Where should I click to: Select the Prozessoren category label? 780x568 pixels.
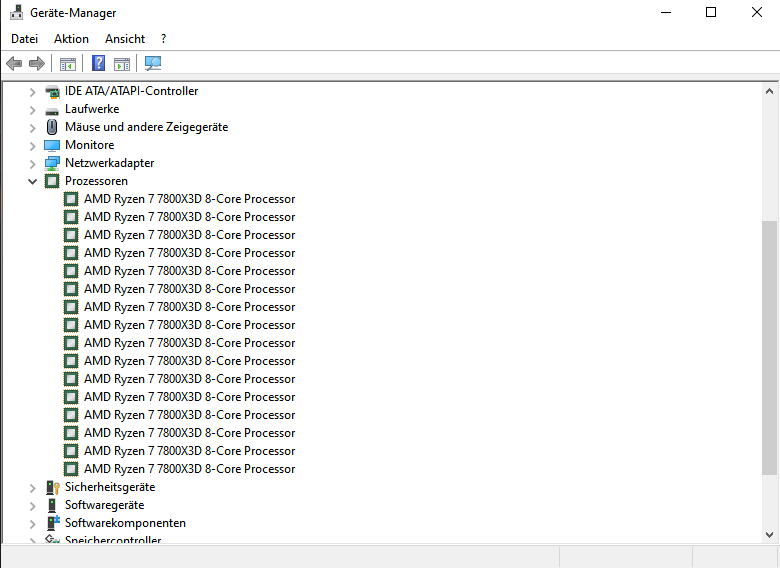point(96,181)
